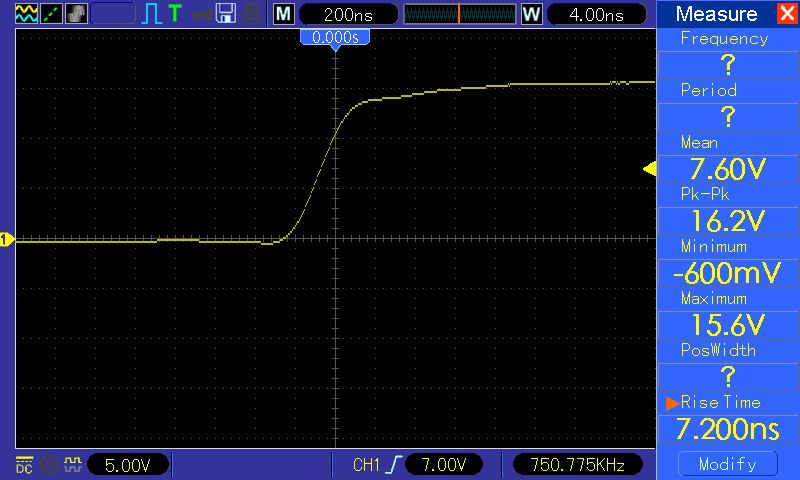Select the Frequency measurement label

[724, 39]
